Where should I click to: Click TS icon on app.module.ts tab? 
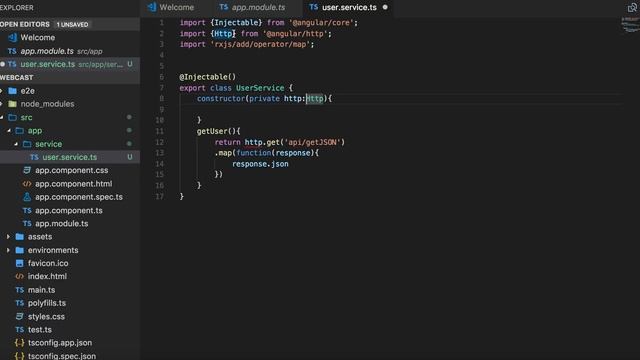pyautogui.click(x=224, y=7)
